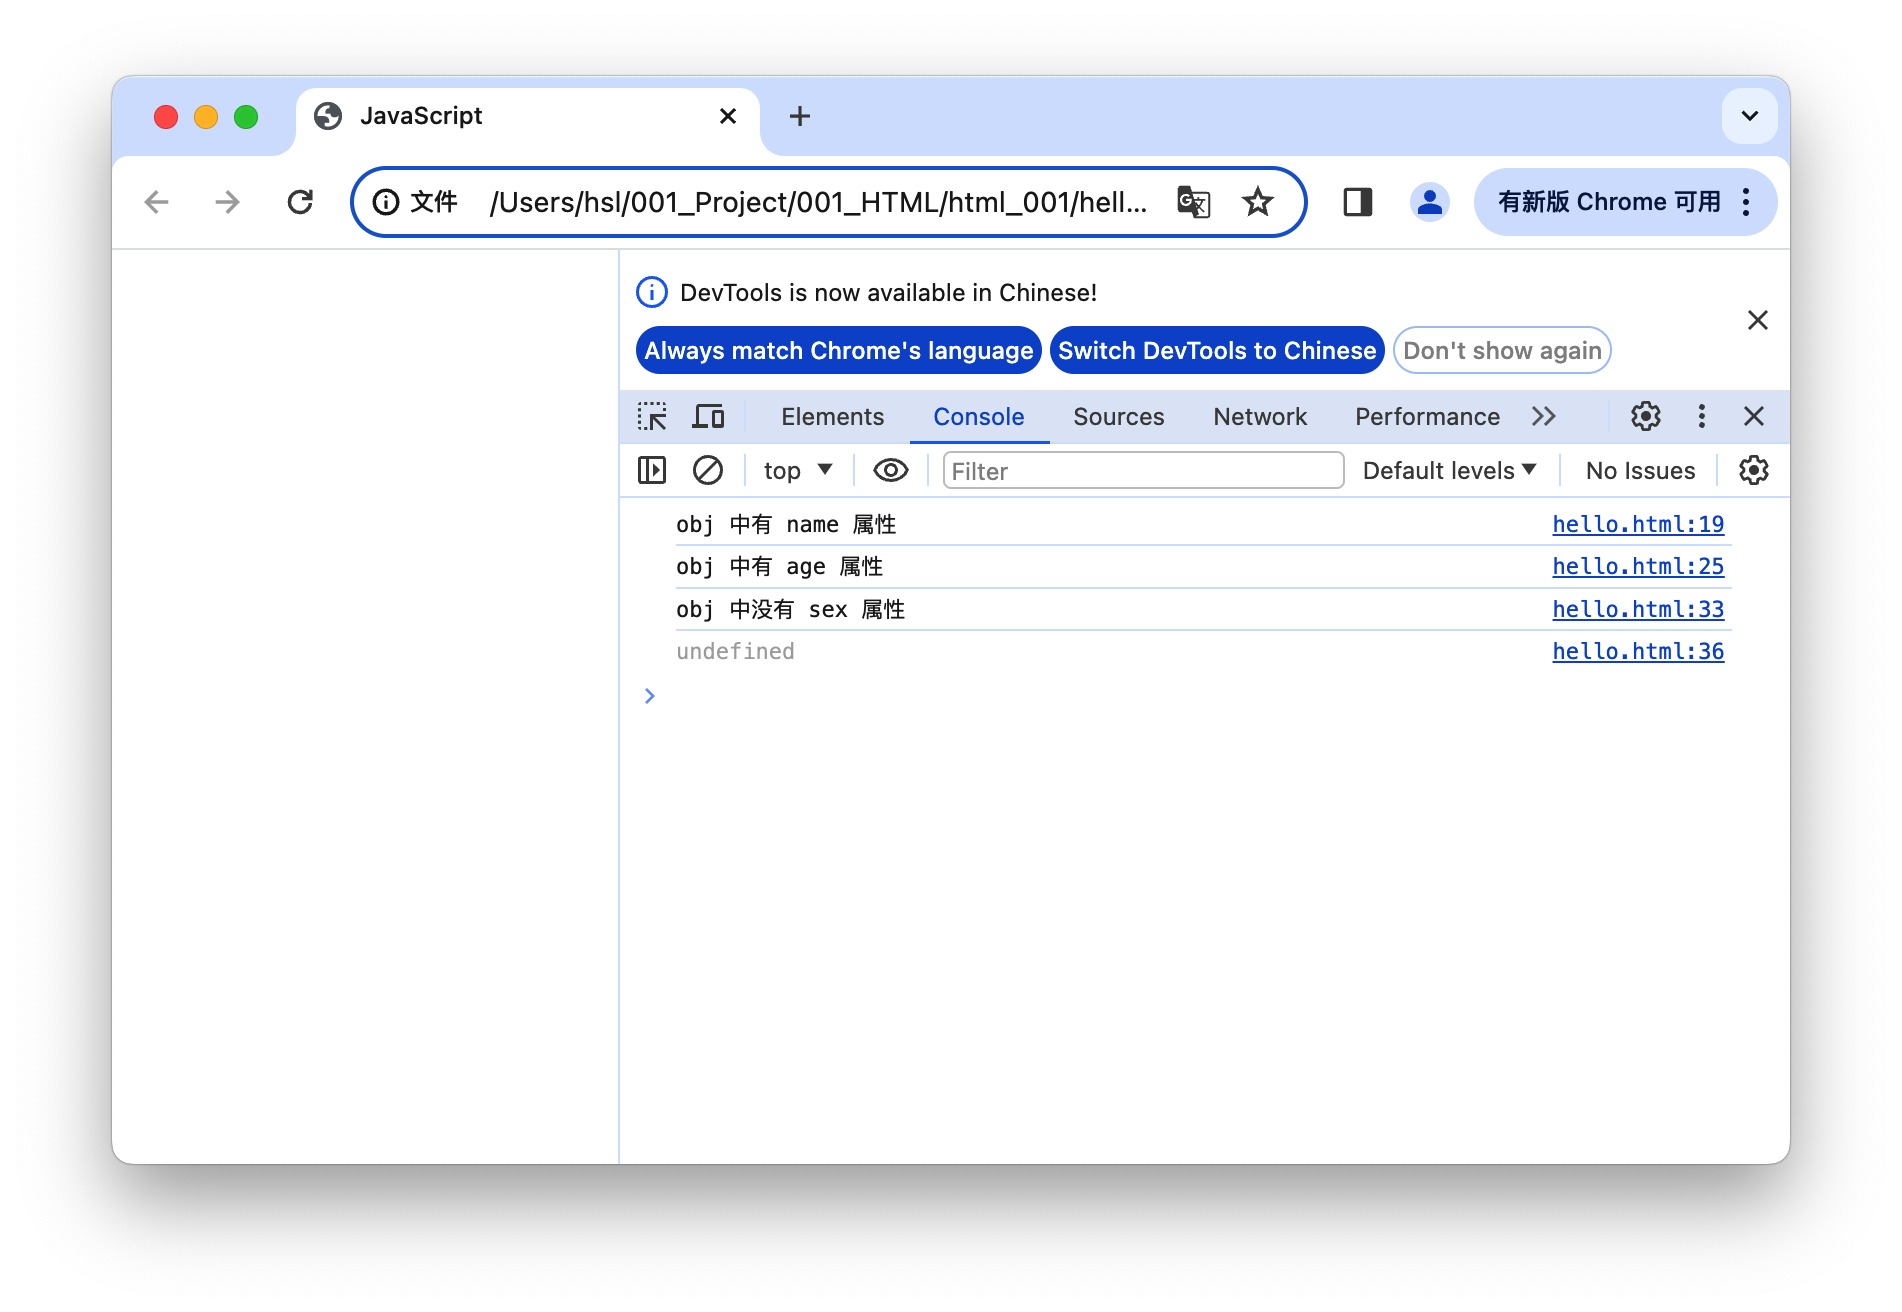
Task: Open Chrome's three-dot menu
Action: 1746,202
